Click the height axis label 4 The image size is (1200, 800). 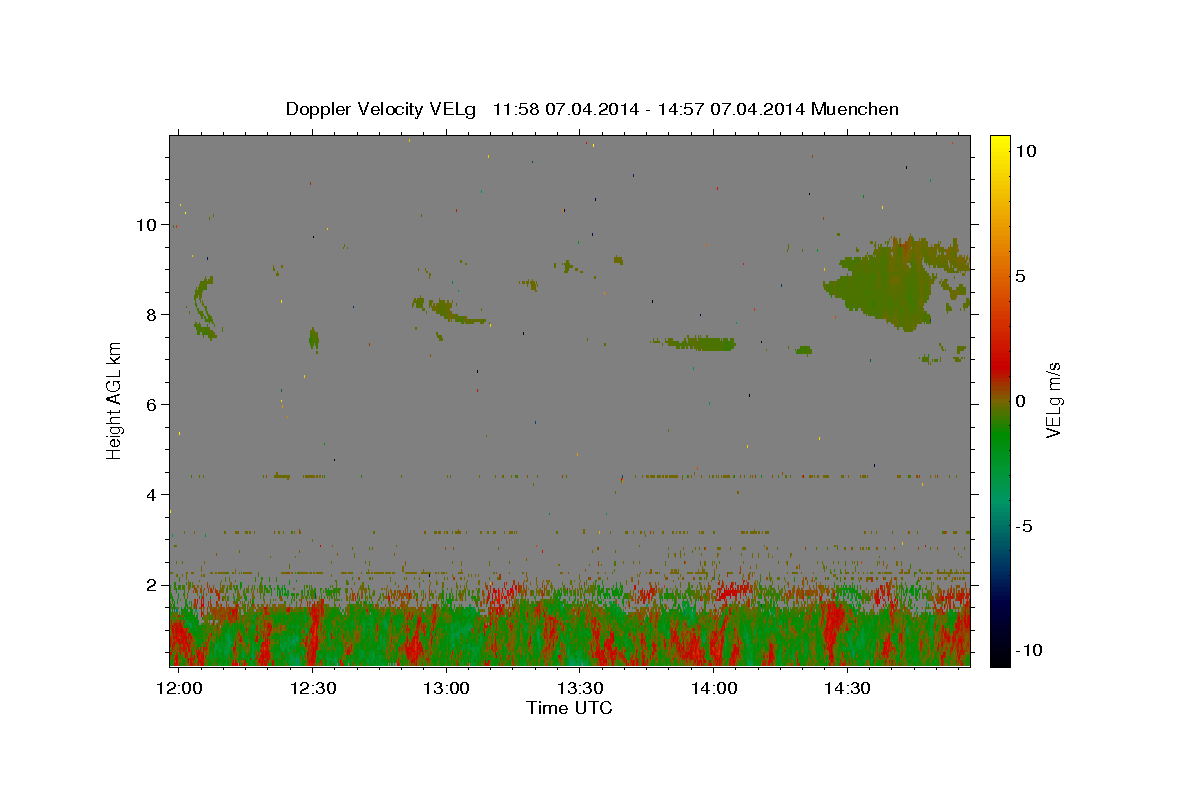click(152, 495)
